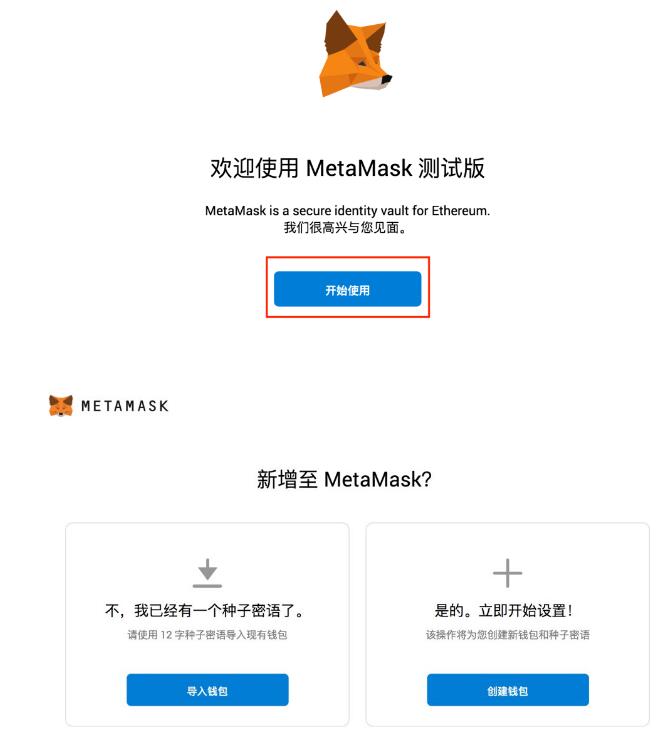The width and height of the screenshot is (667, 738).
Task: Click the download arrow icon in import card
Action: [x=207, y=573]
